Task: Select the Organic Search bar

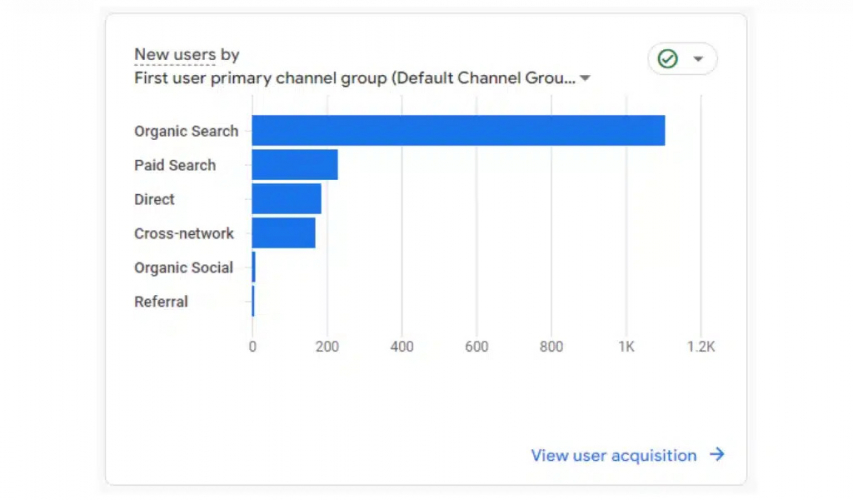Action: pos(458,131)
